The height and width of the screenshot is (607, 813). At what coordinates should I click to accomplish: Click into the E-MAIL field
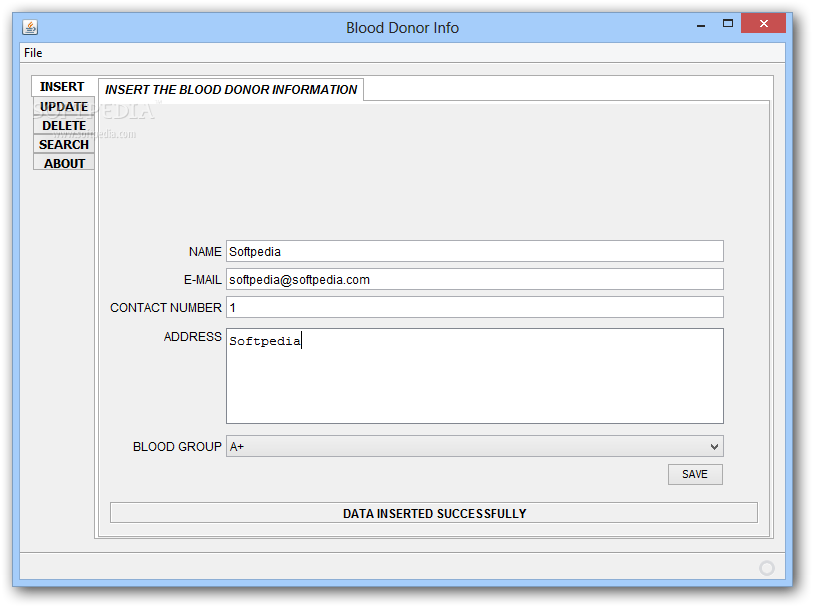(x=474, y=279)
